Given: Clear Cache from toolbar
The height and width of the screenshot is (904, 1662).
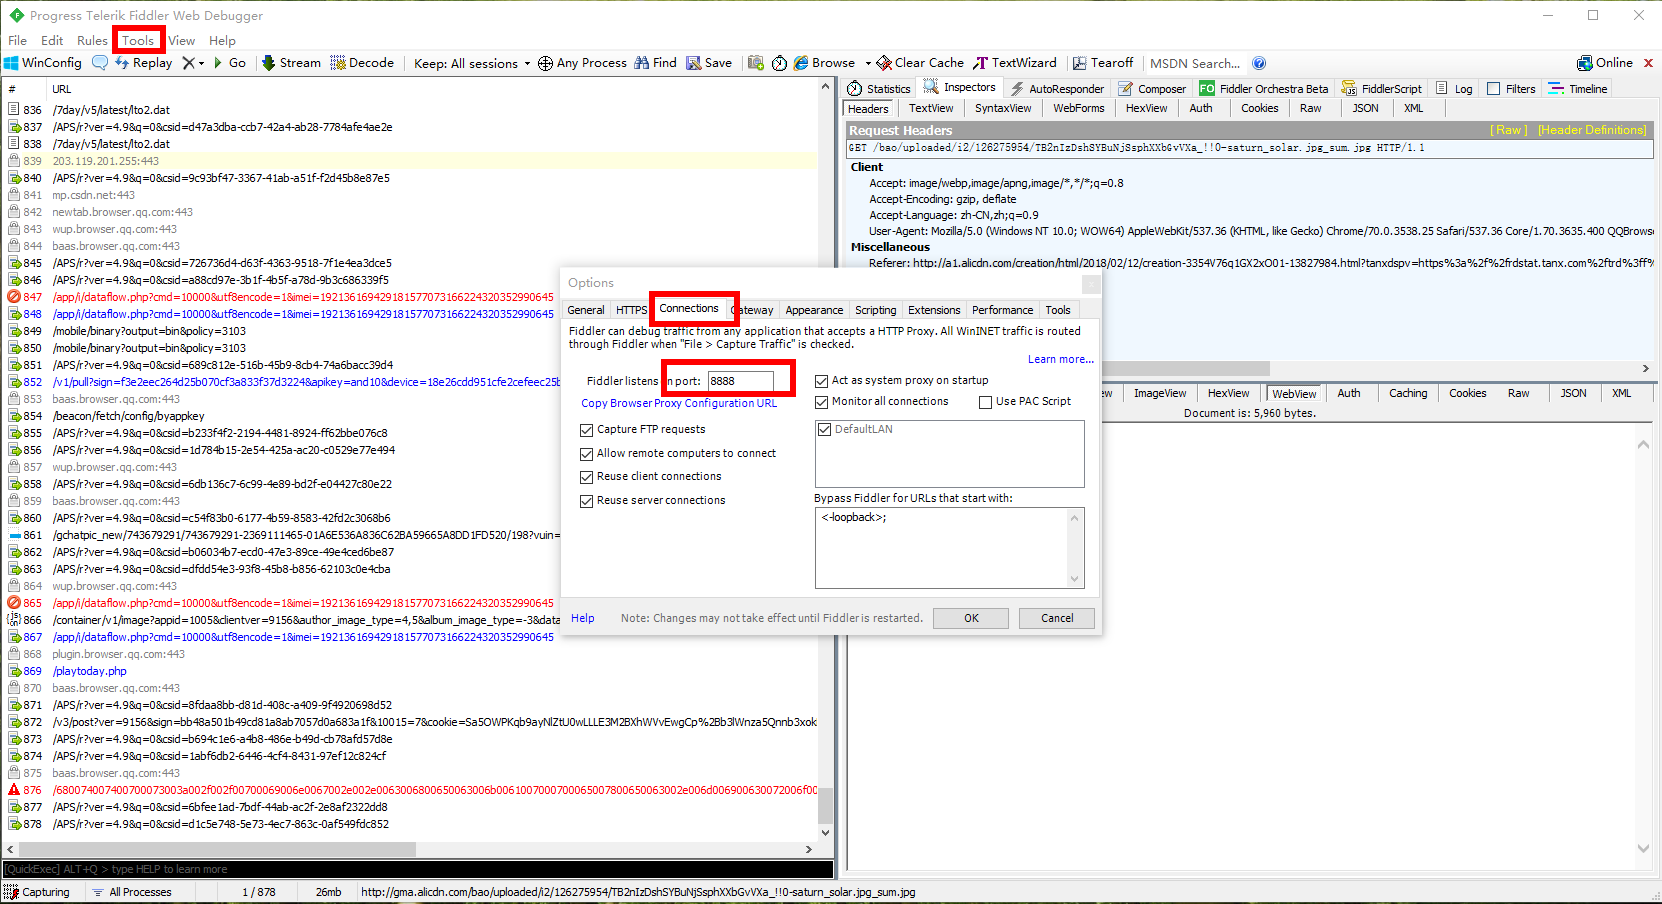Looking at the screenshot, I should click(920, 63).
